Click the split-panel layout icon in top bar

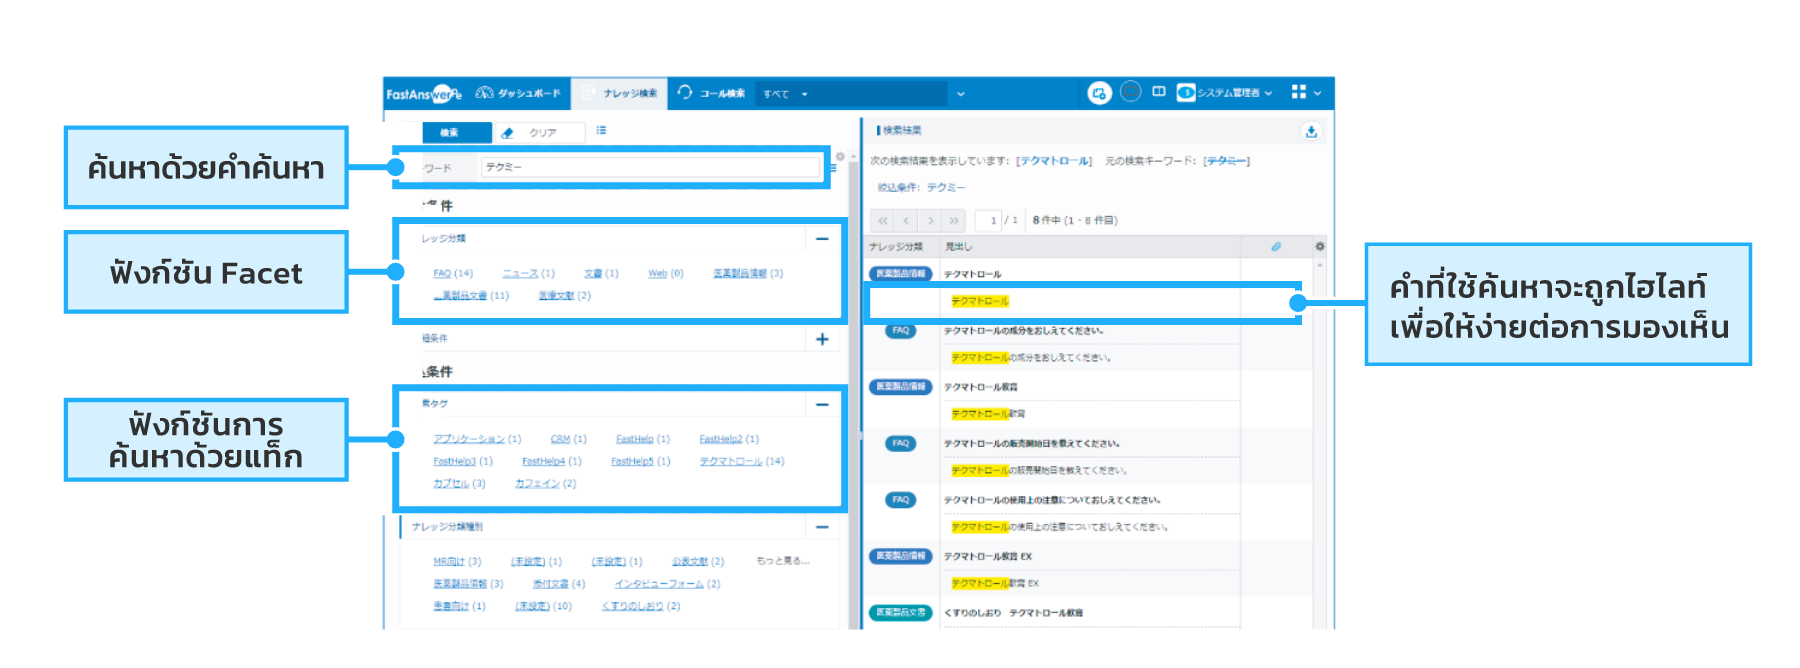pos(1159,92)
